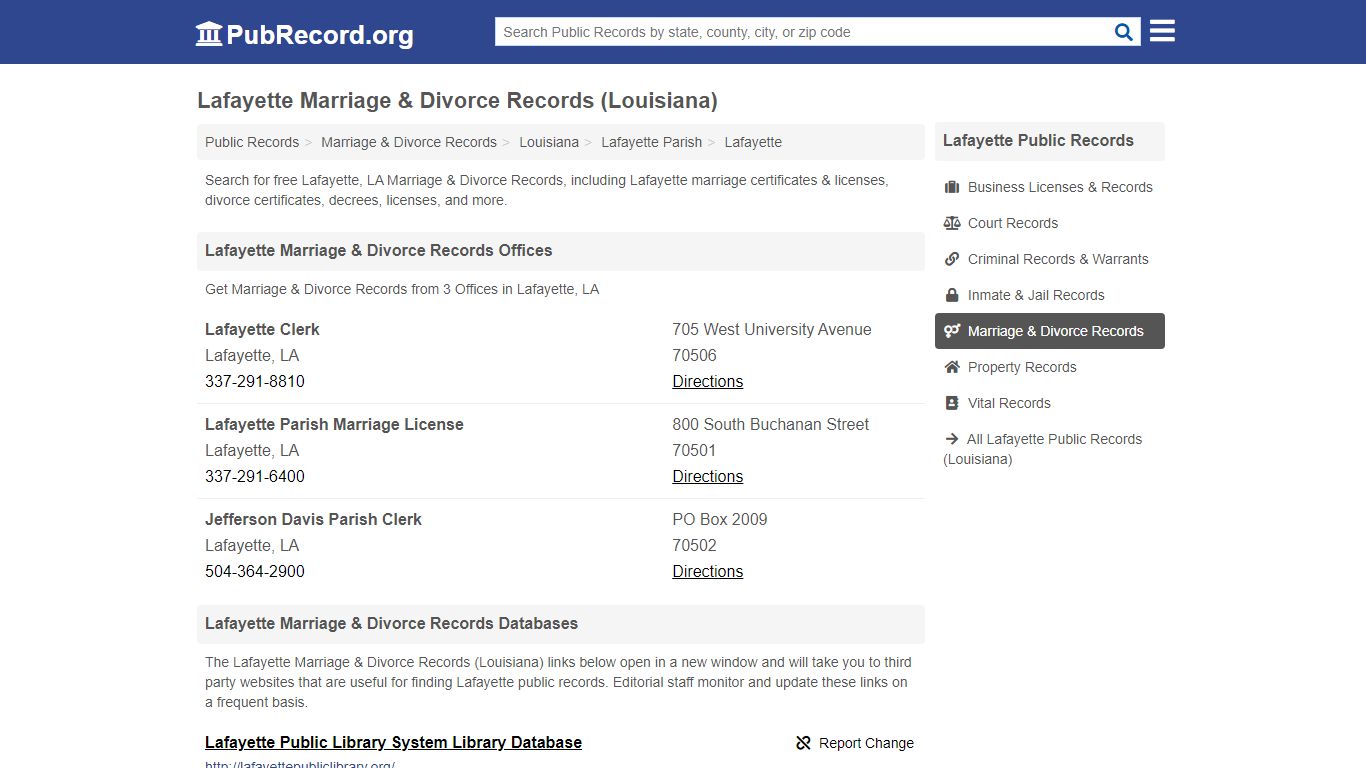Viewport: 1366px width, 768px height.
Task: Click the search magnifier icon
Action: [1124, 32]
